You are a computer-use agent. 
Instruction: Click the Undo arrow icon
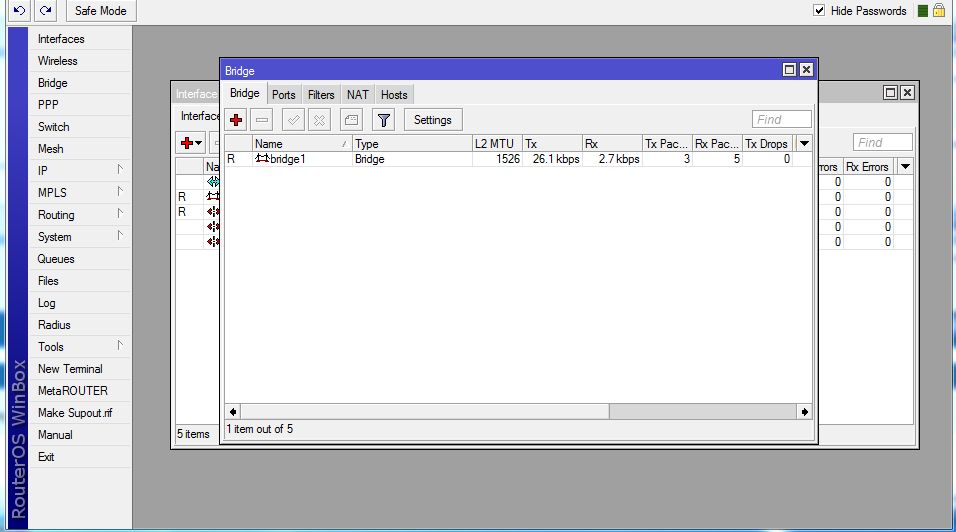coord(20,11)
